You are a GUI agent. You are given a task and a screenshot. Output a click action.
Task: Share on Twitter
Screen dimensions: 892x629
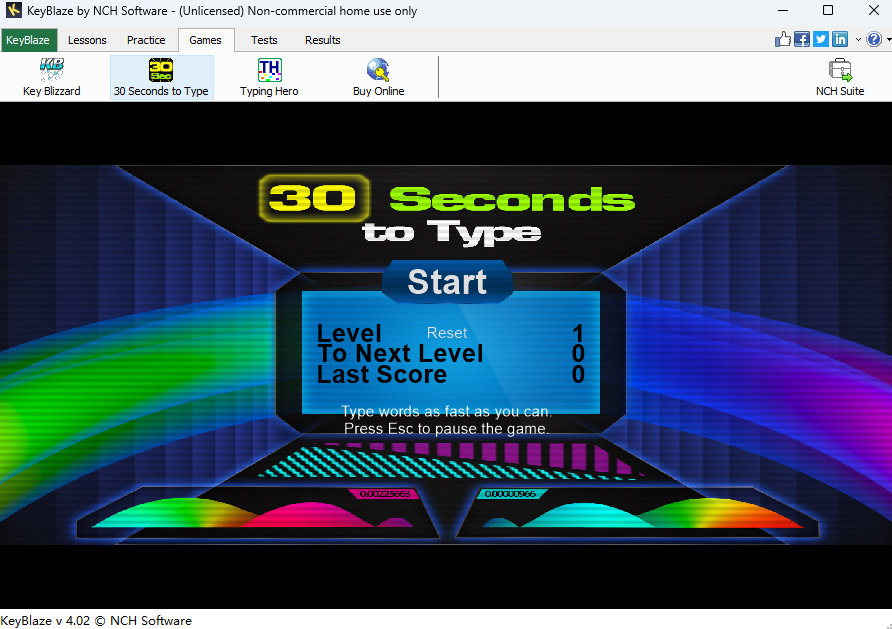821,39
